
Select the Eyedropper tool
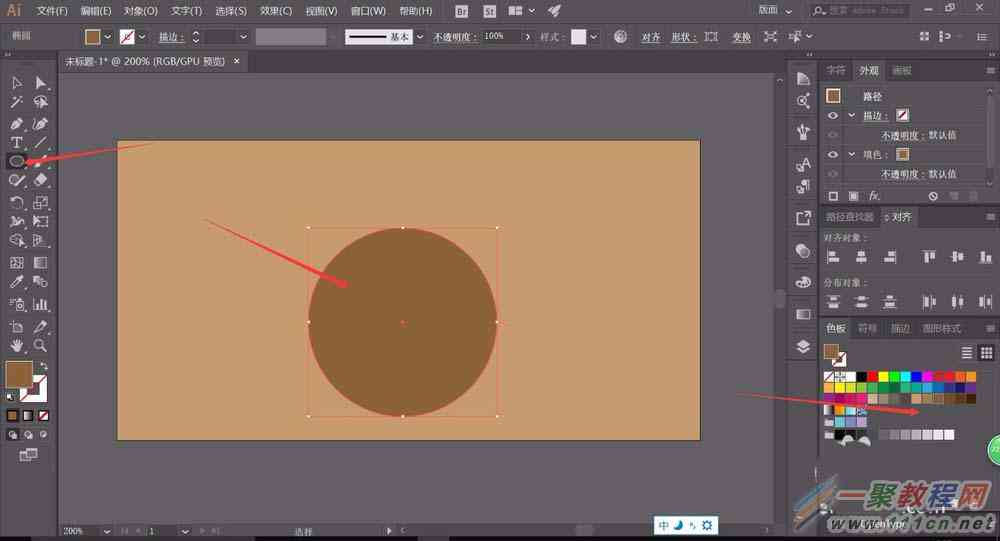coord(17,281)
